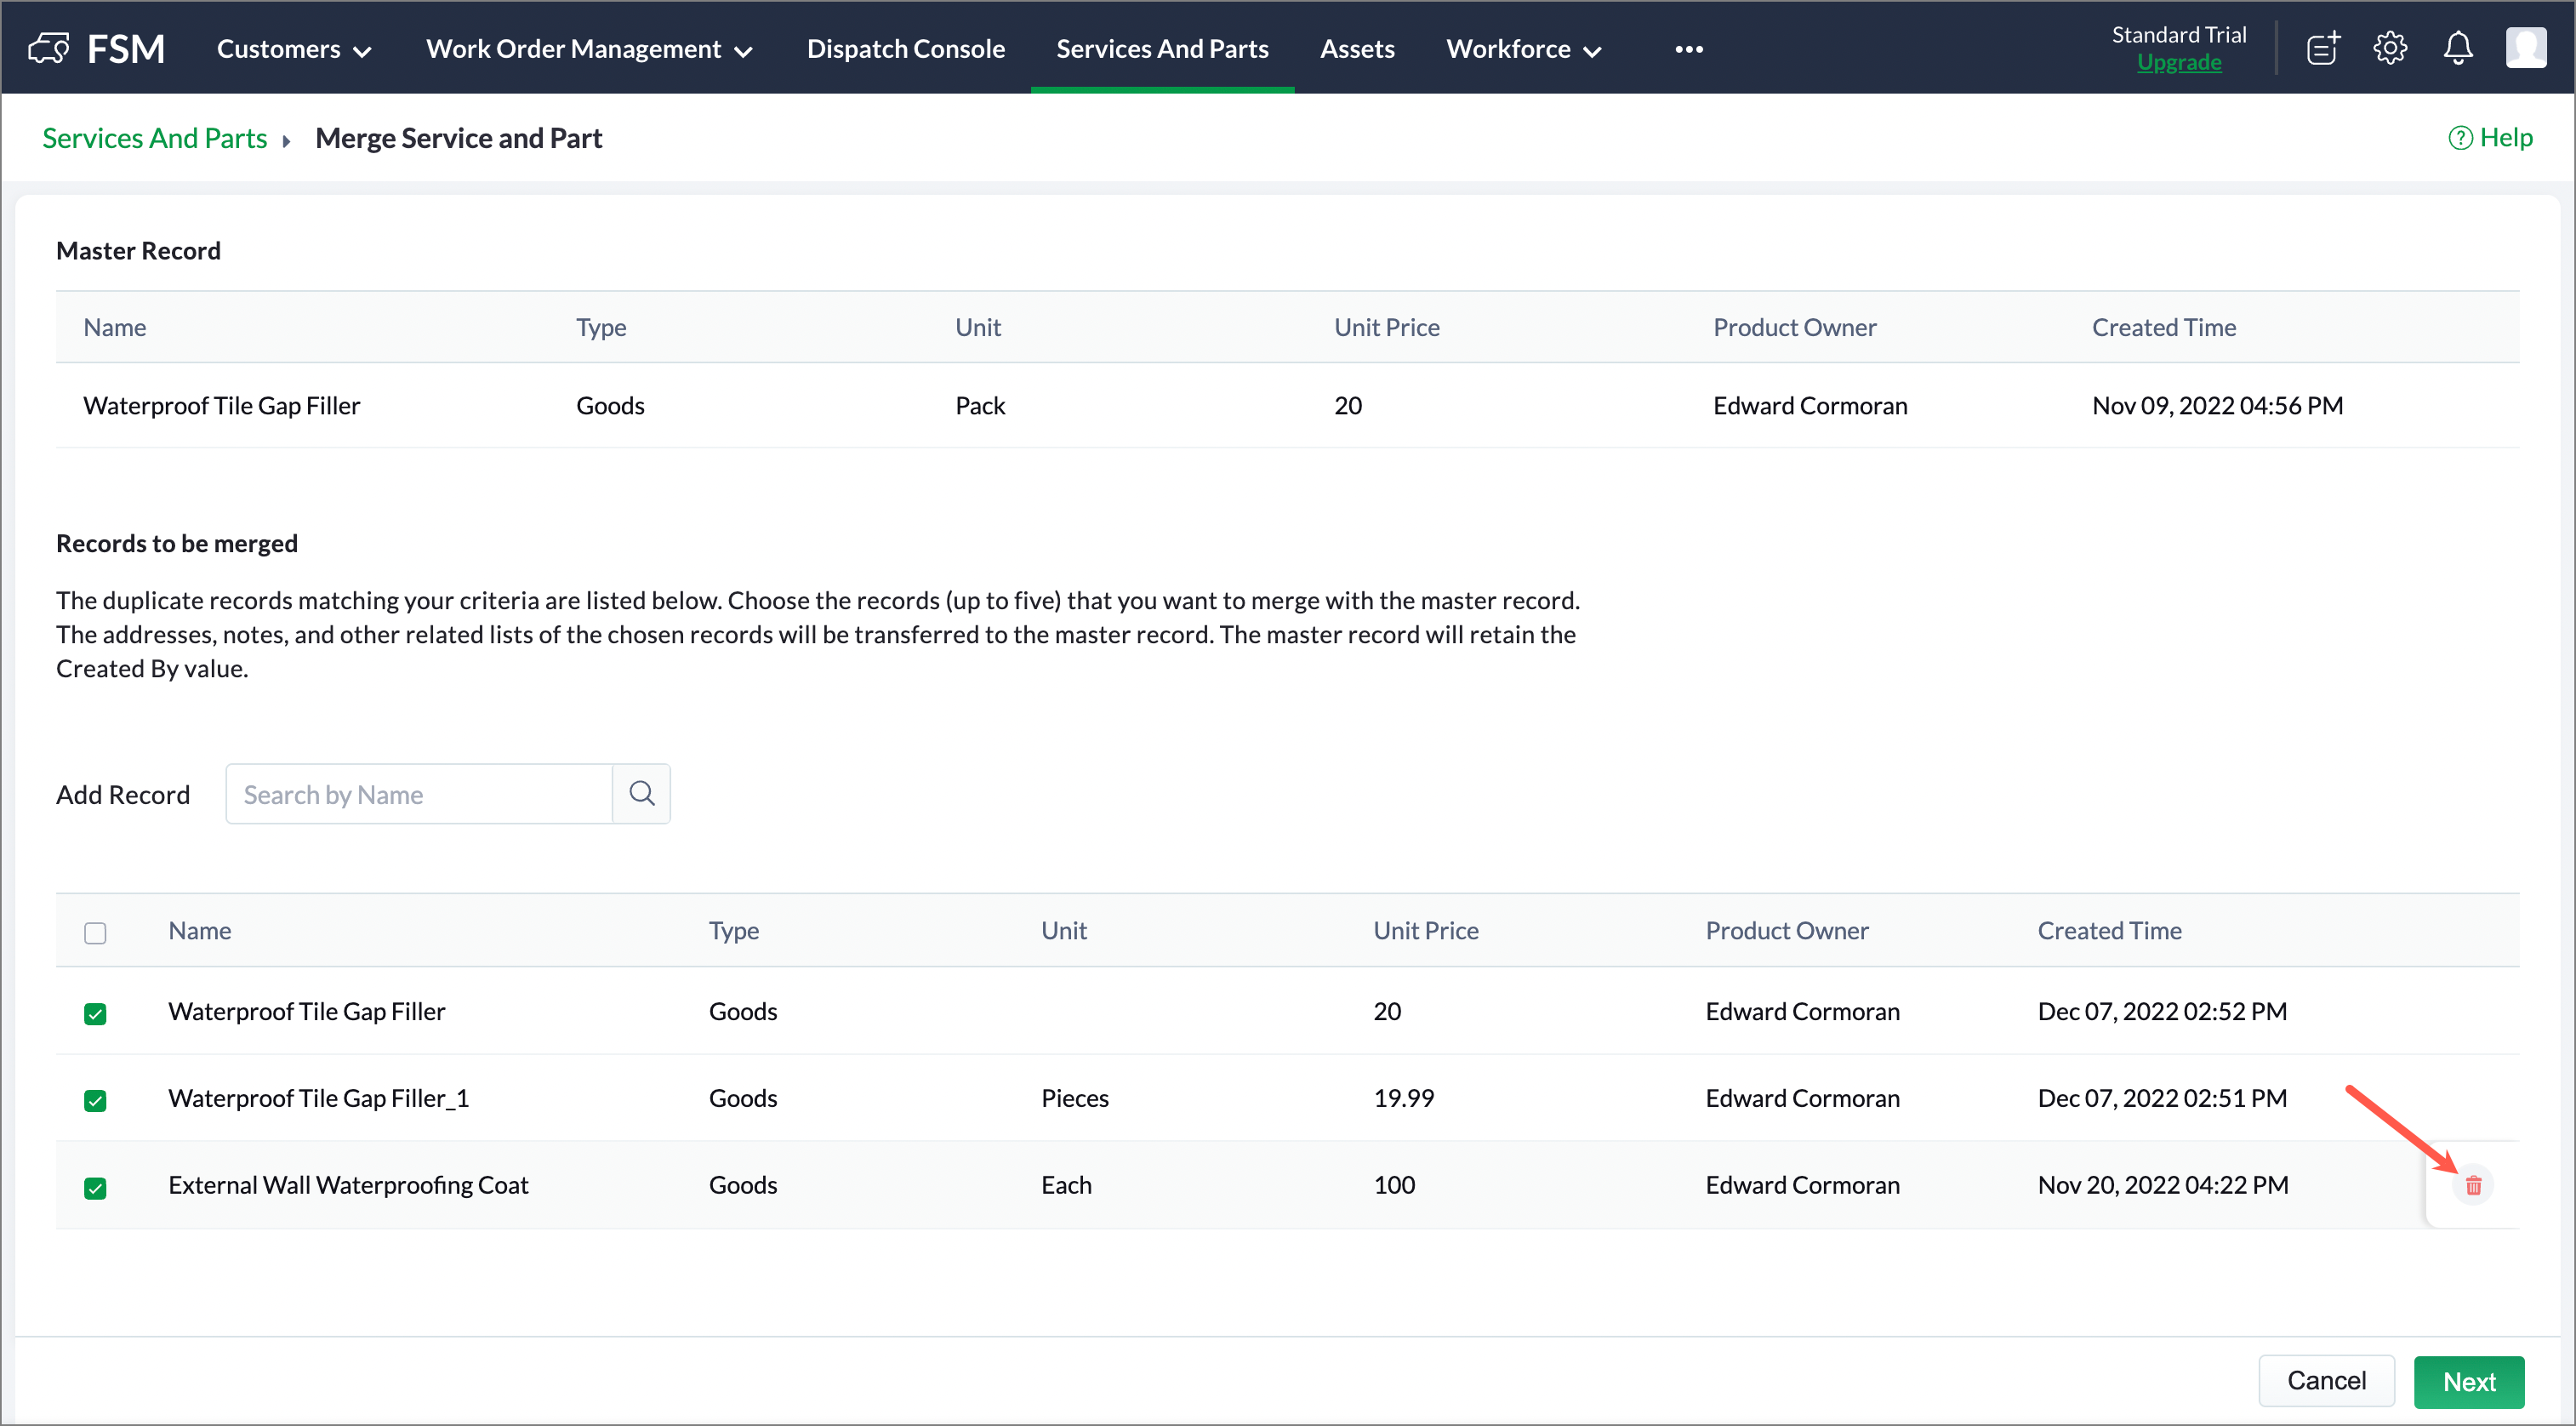Uncheck the Waterproof Tile Gap Filler_1 record
Image resolution: width=2576 pixels, height=1426 pixels.
(95, 1100)
